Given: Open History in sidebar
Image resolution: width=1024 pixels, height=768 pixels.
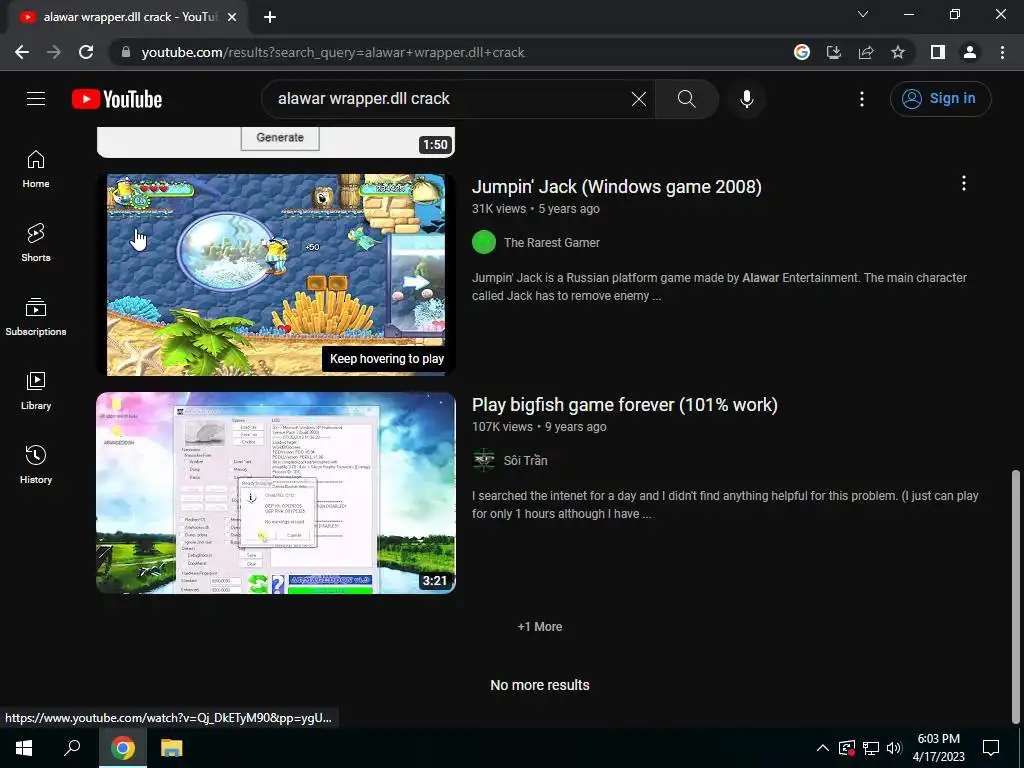Looking at the screenshot, I should [36, 464].
